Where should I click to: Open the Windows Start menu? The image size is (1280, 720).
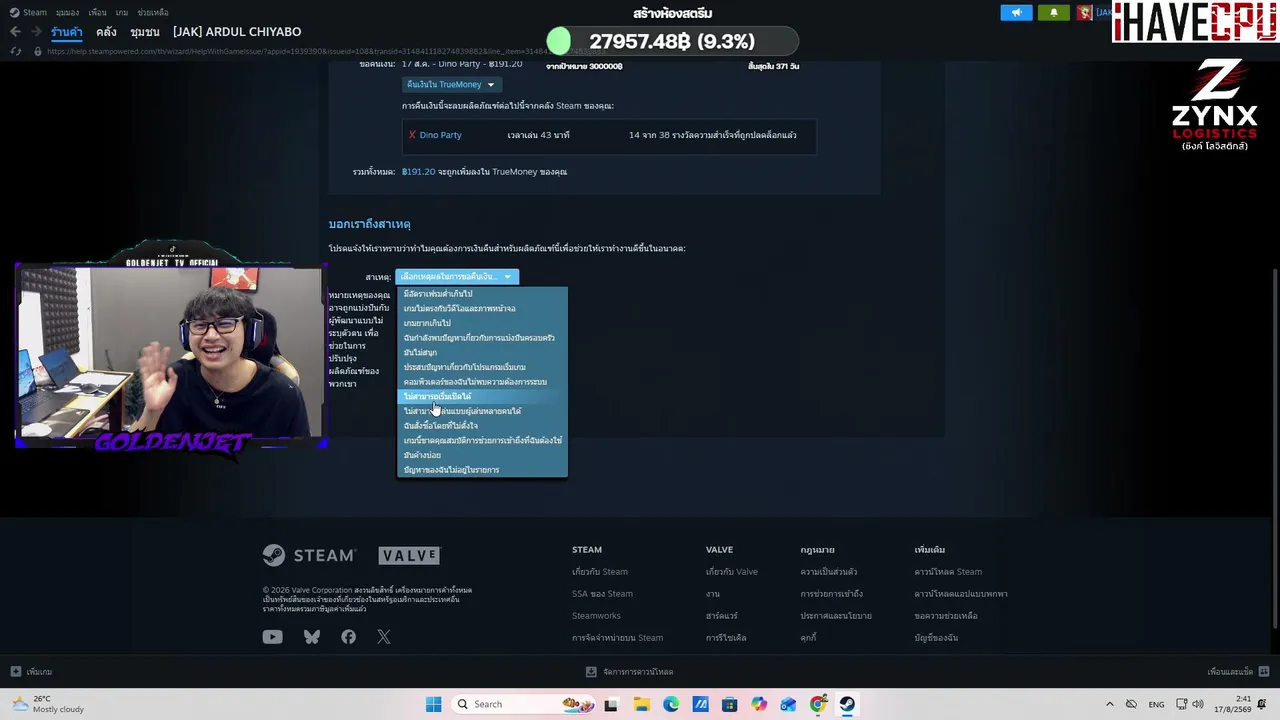click(433, 704)
